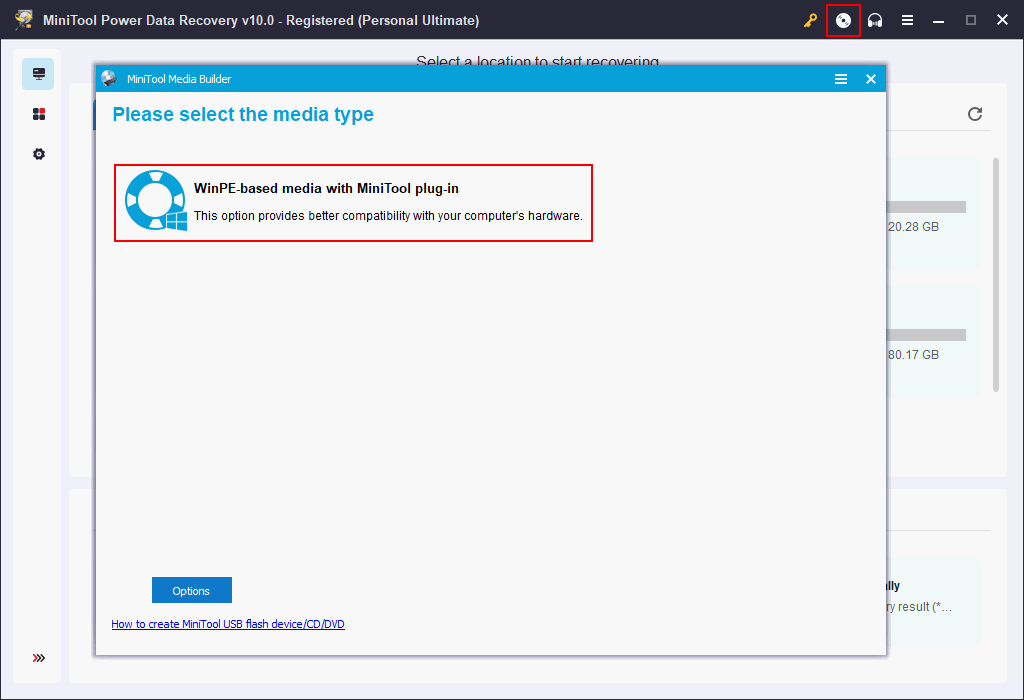Open the Media Builder hamburger menu
The height and width of the screenshot is (700, 1024).
pyautogui.click(x=840, y=79)
